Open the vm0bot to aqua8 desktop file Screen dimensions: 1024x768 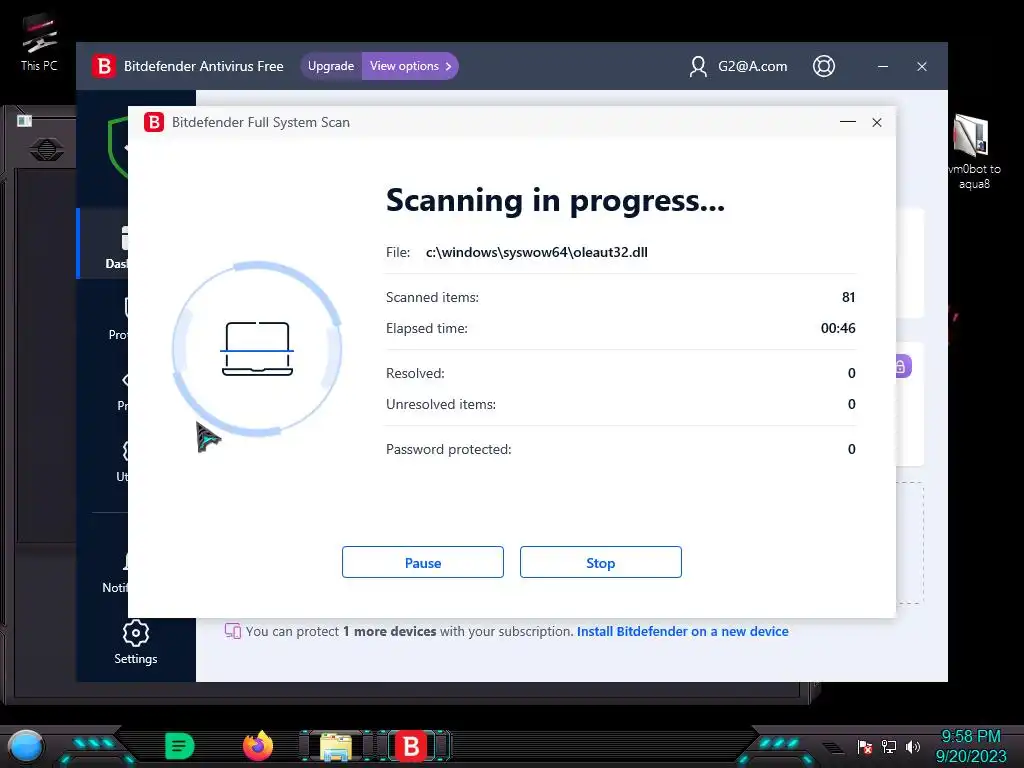974,152
